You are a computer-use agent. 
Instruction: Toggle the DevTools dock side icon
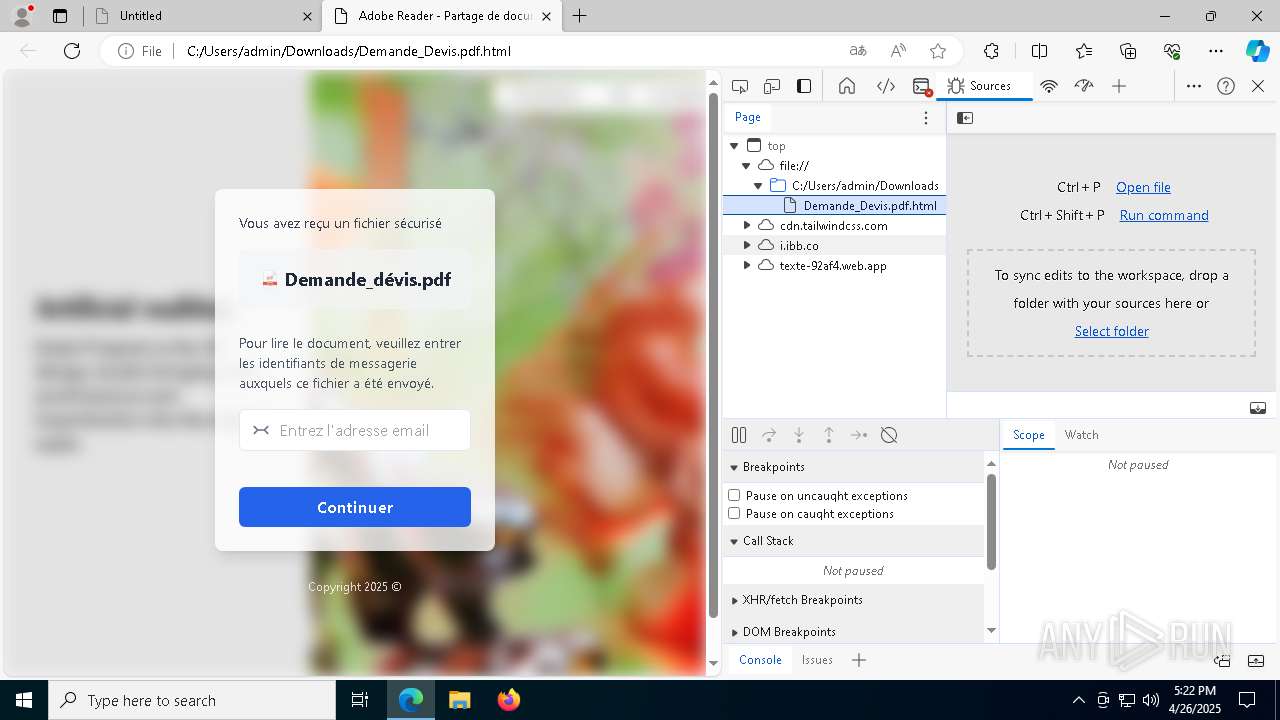(x=804, y=86)
